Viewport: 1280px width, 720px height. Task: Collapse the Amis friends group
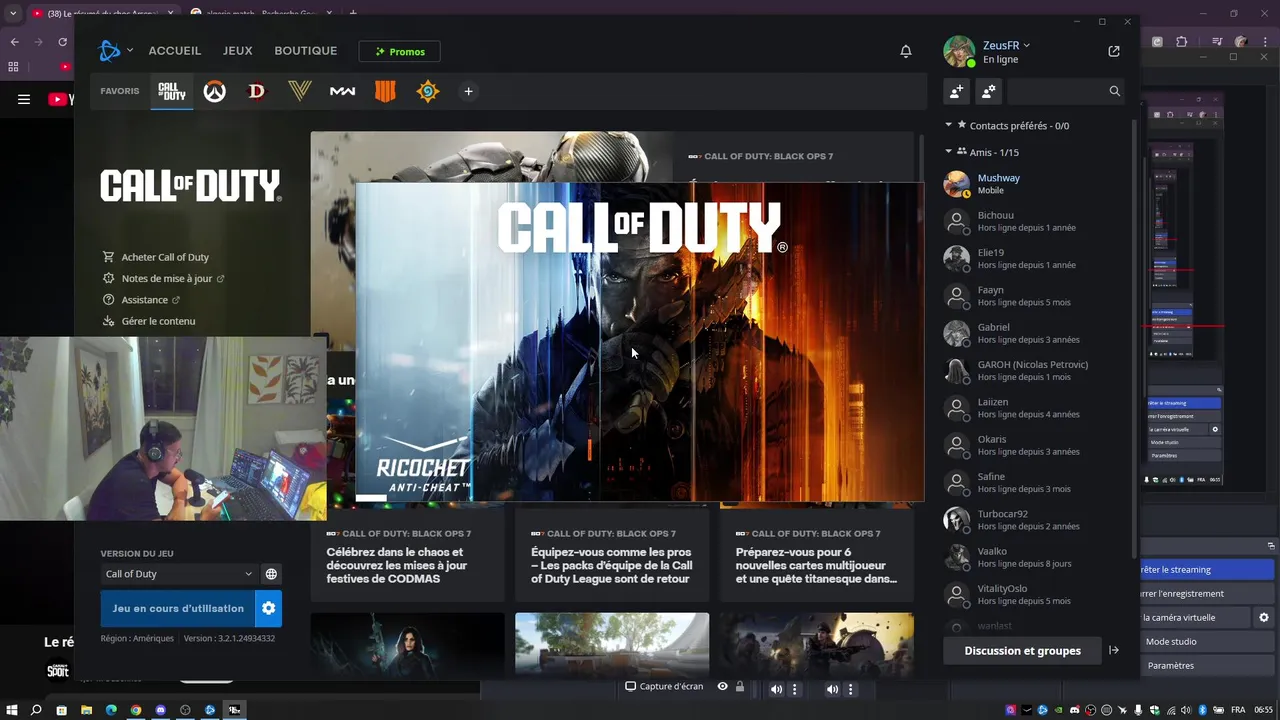(948, 152)
